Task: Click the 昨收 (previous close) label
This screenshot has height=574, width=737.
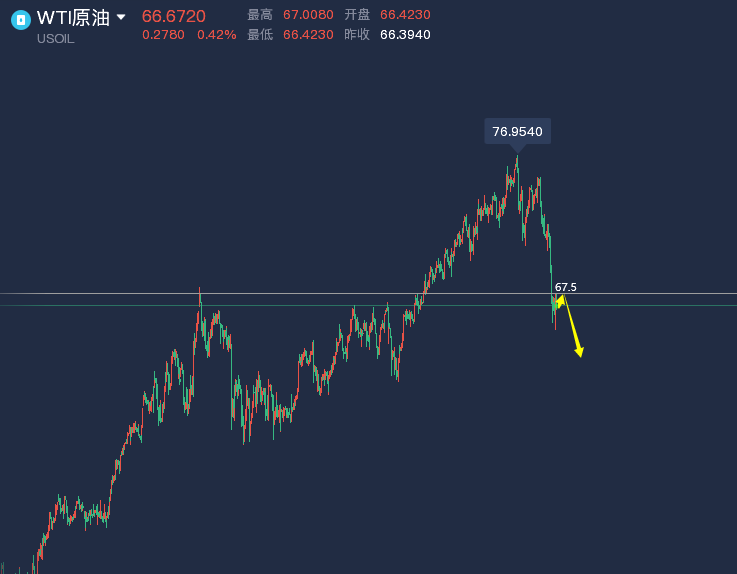Action: pos(357,35)
